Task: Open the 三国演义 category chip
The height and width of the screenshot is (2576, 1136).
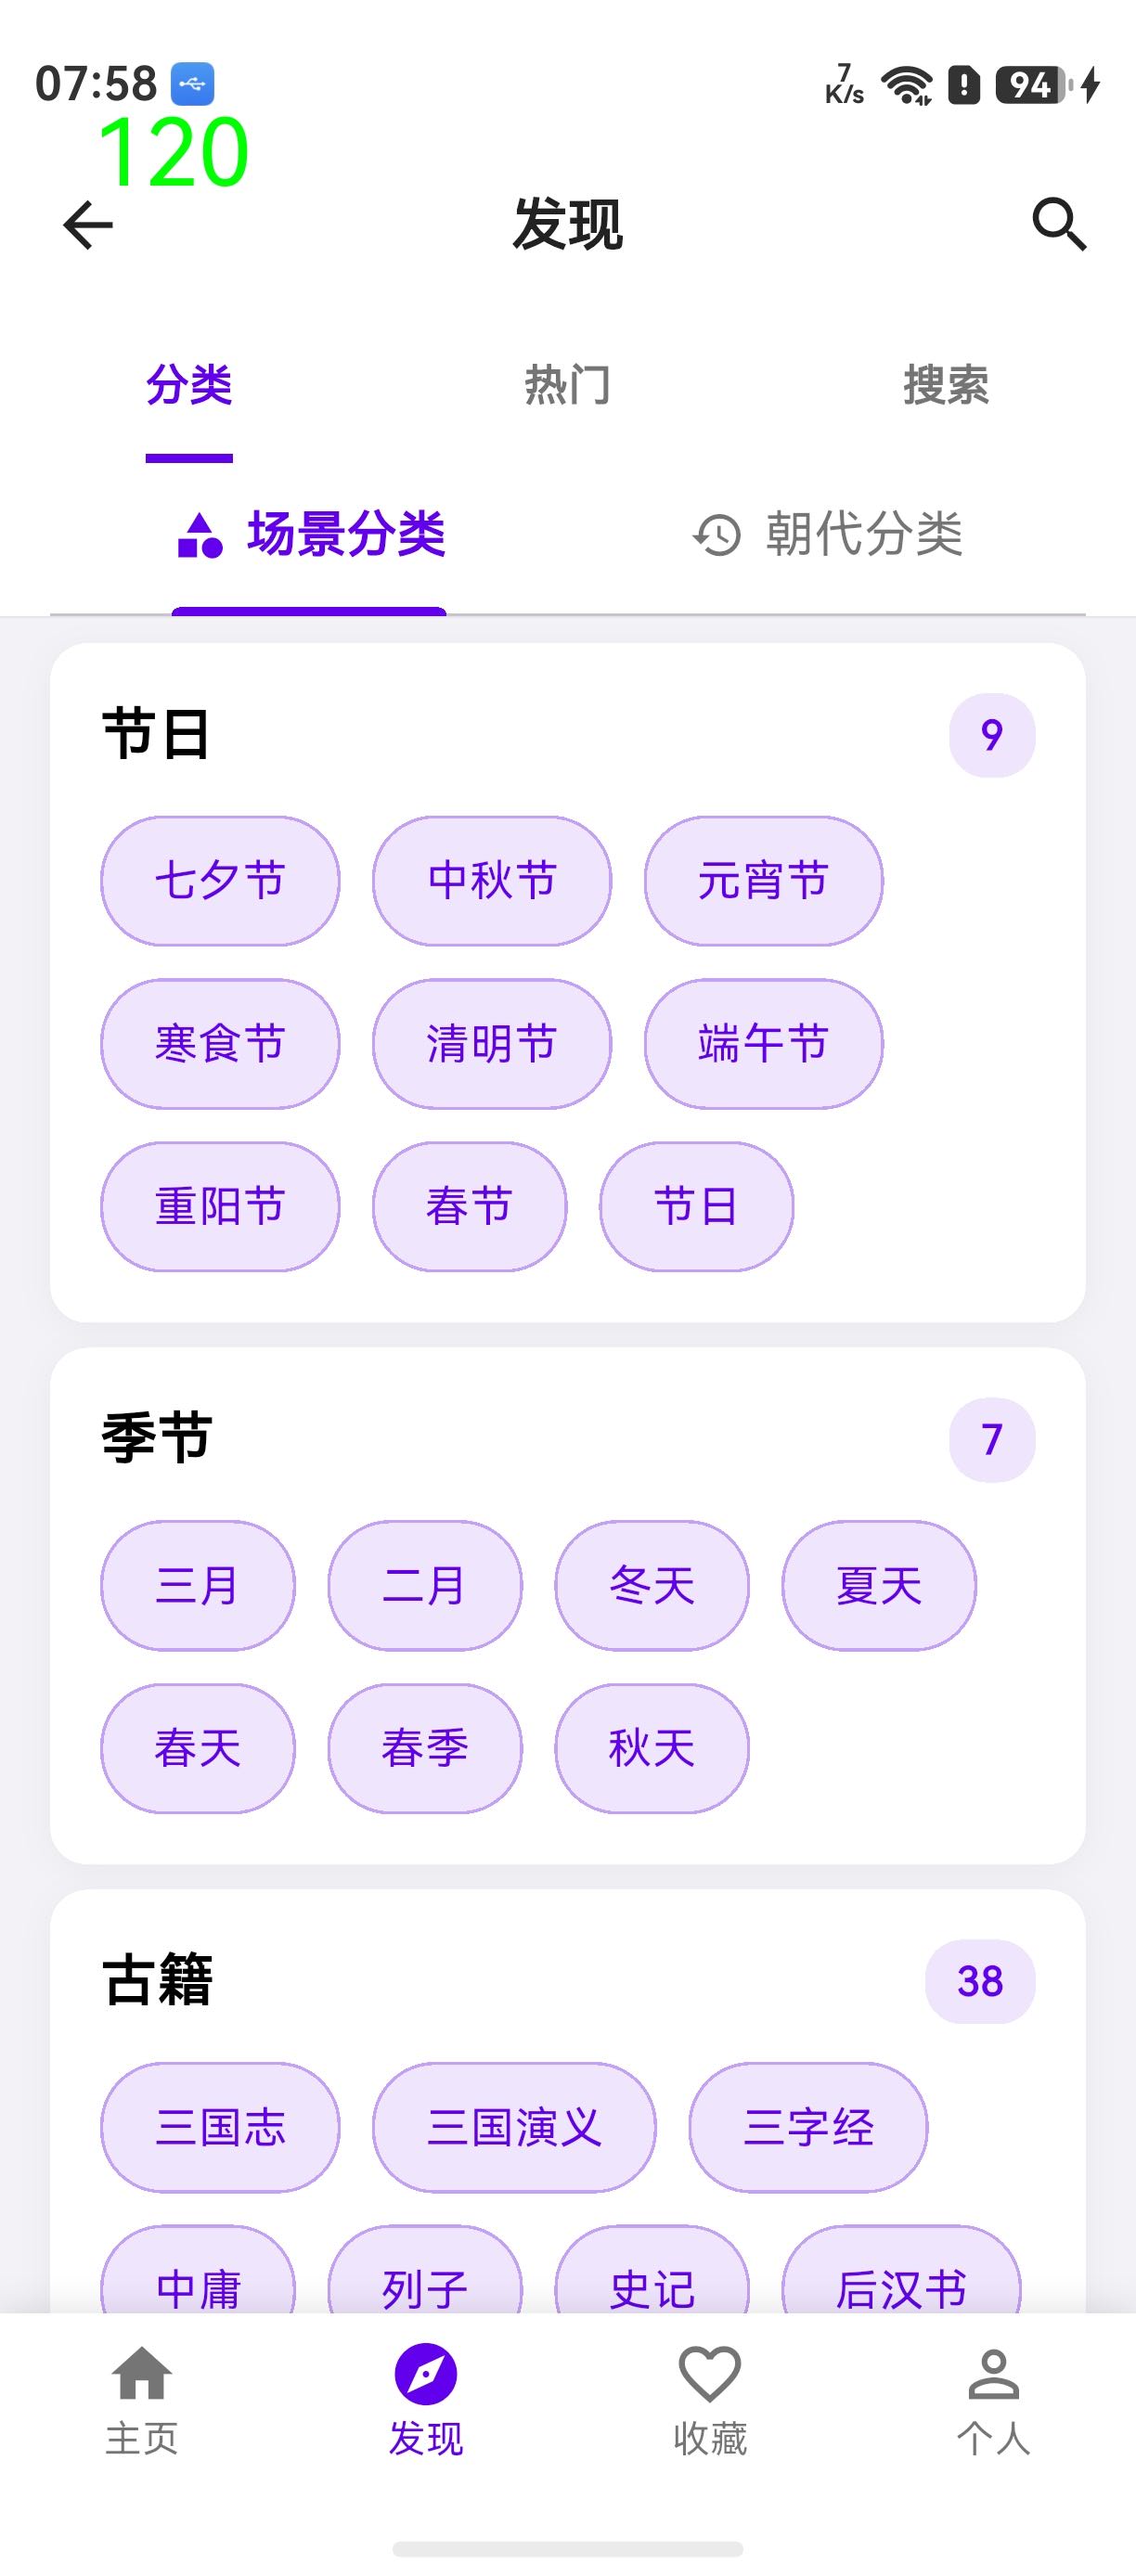Action: [x=514, y=2127]
